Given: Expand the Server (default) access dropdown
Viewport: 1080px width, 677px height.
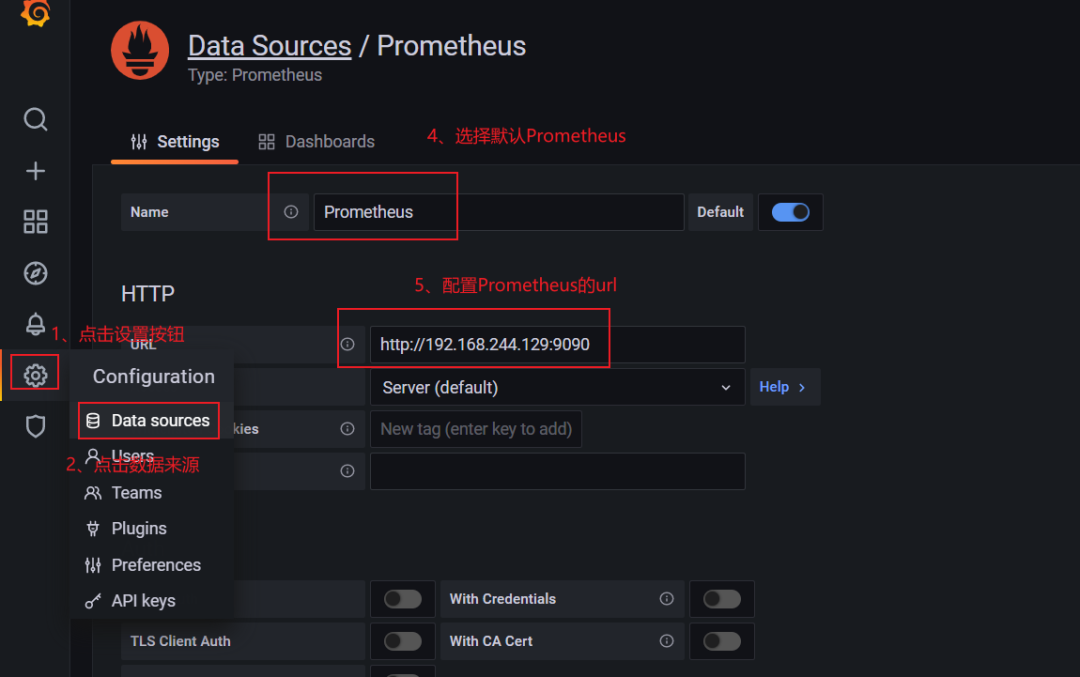Looking at the screenshot, I should (557, 387).
